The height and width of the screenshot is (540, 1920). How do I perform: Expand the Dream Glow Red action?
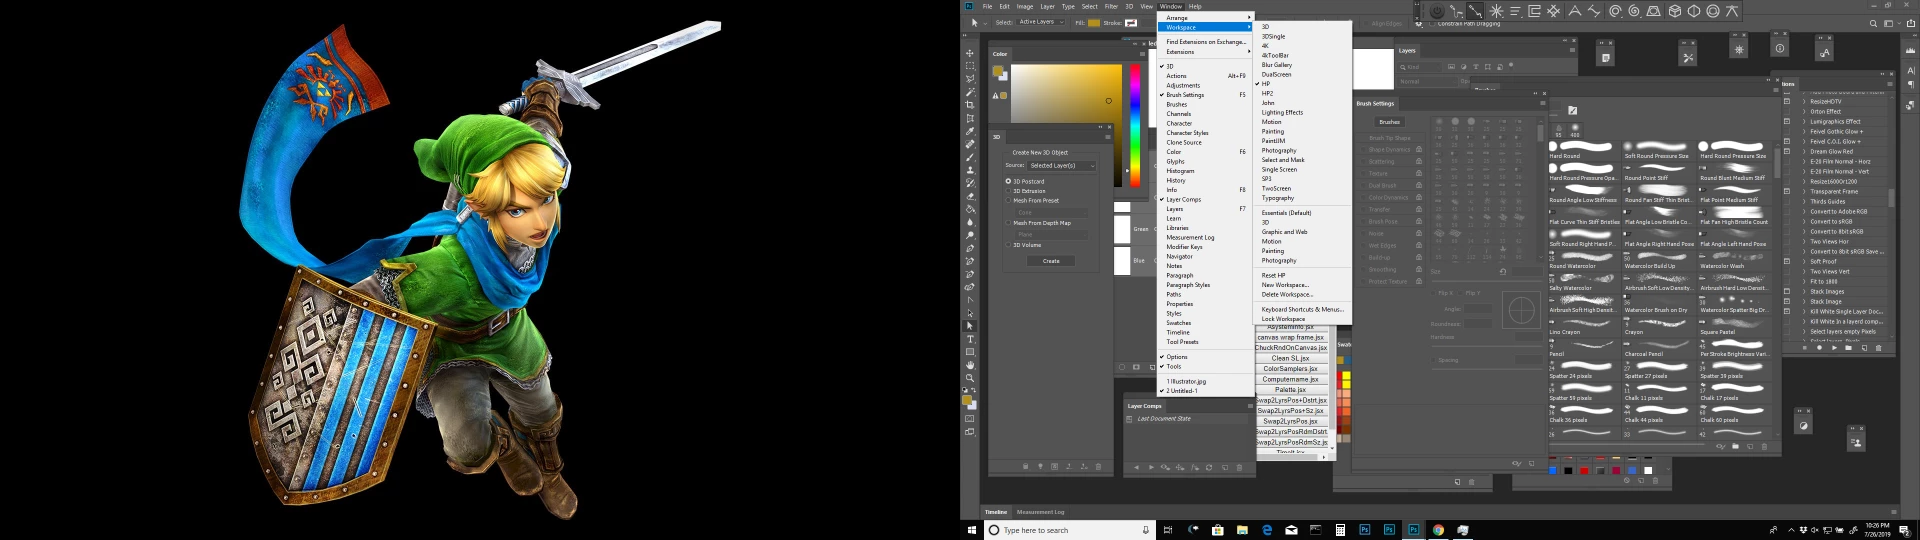click(1804, 151)
